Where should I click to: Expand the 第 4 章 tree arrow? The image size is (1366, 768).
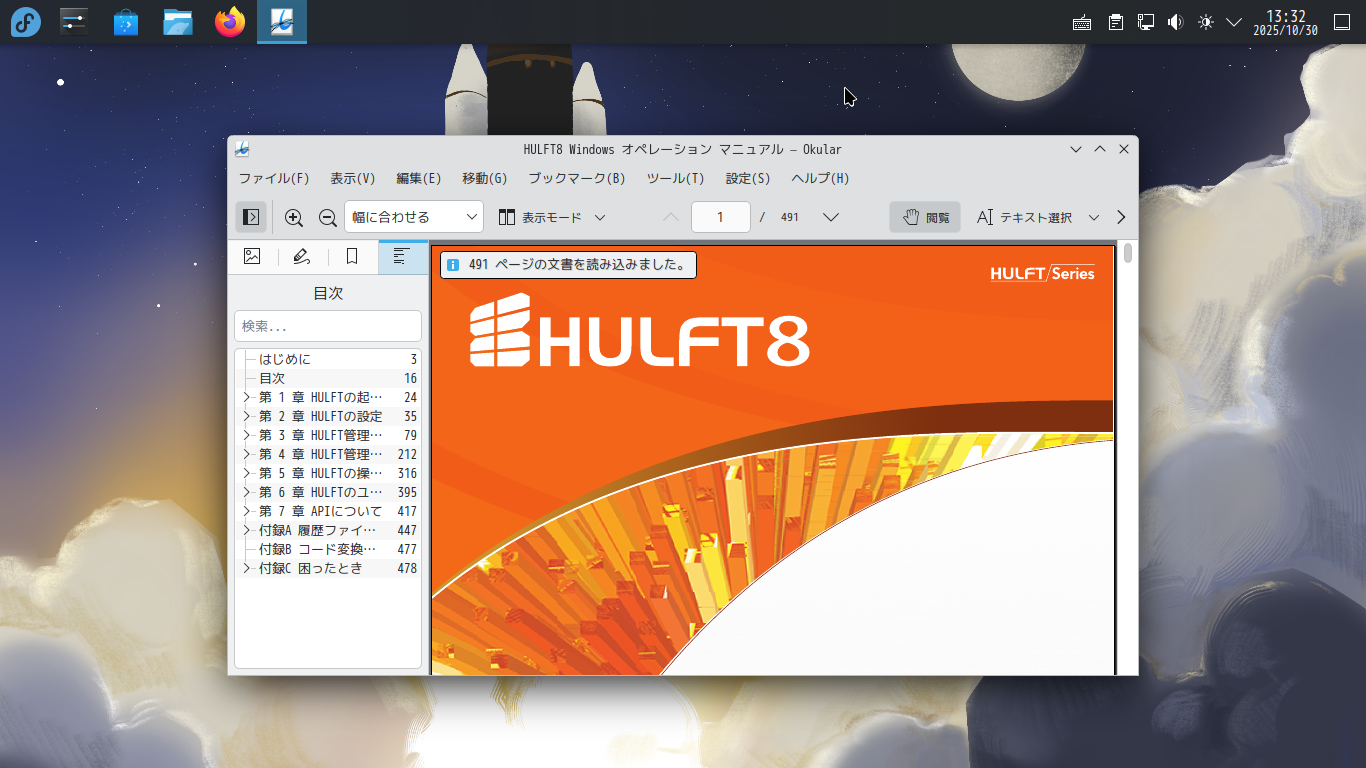(x=247, y=454)
